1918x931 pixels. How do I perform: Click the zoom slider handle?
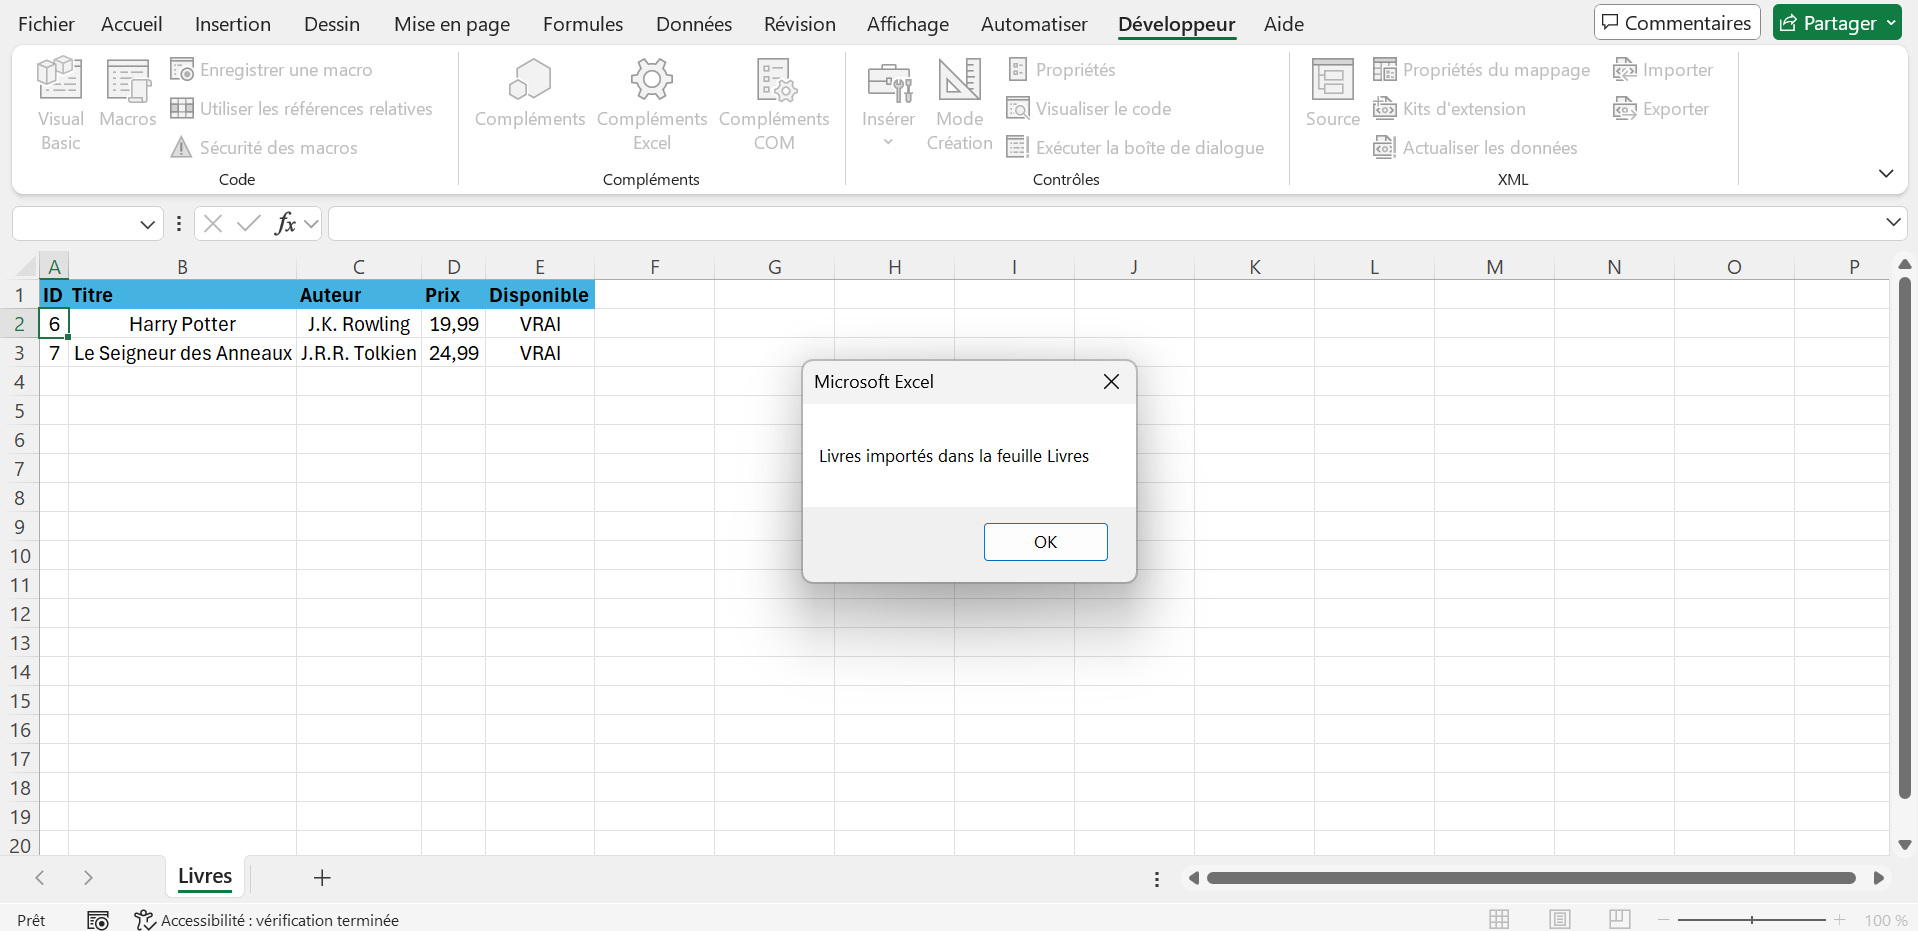pos(1752,920)
